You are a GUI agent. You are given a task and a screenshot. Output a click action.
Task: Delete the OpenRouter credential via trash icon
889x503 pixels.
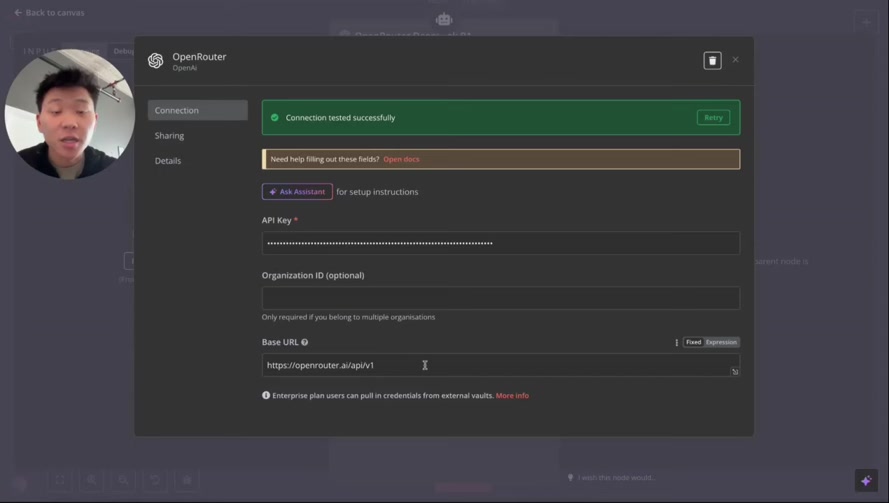pos(712,61)
